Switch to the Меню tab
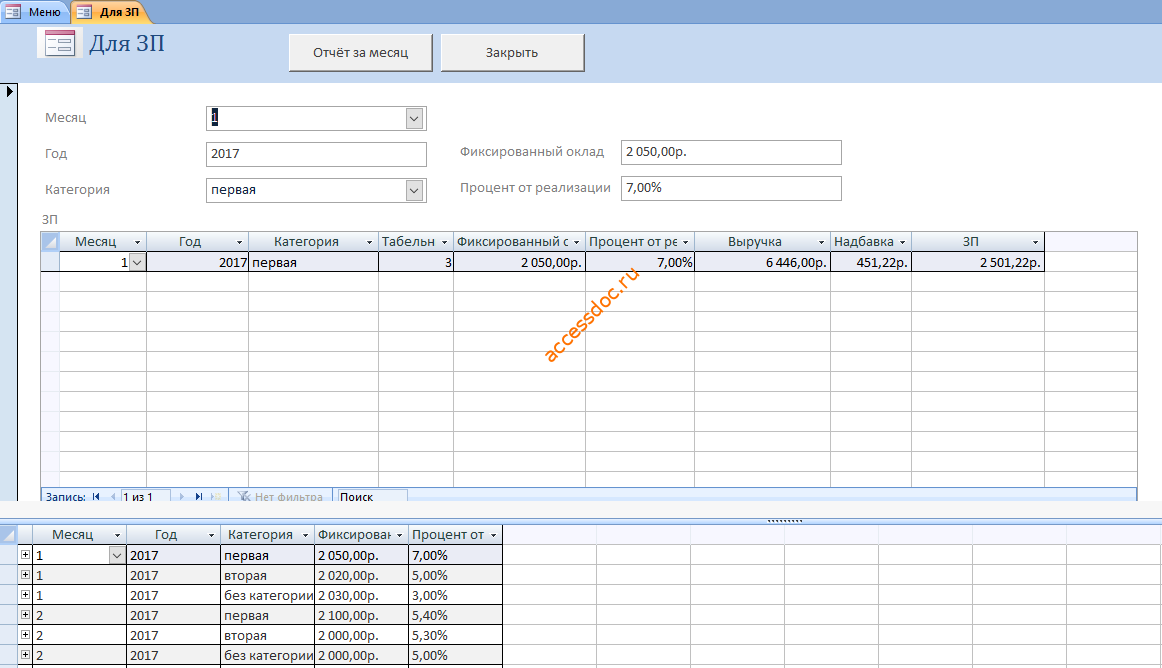 tap(35, 12)
